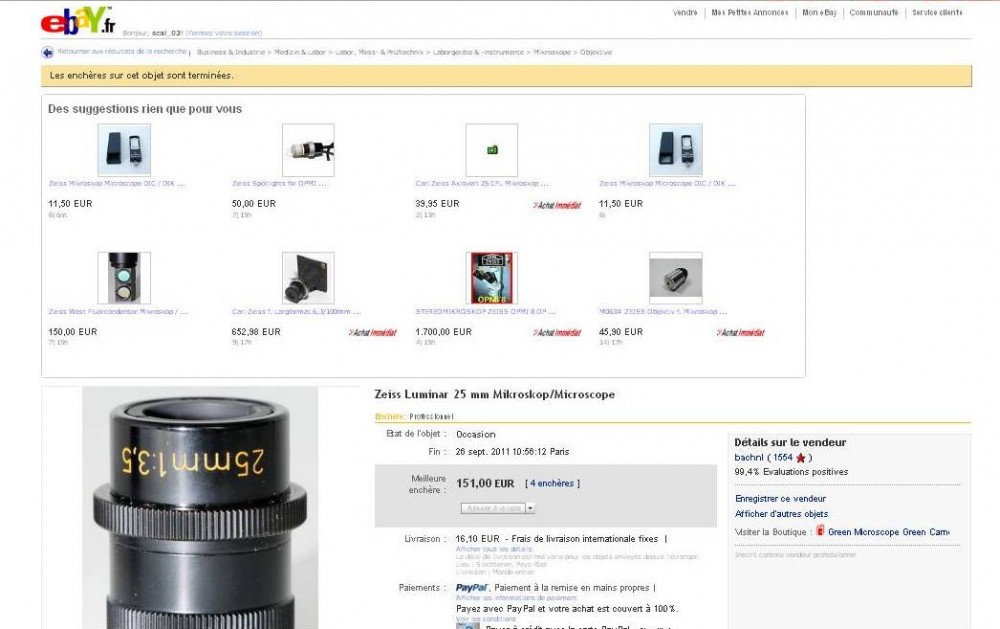Click the Achat immédiat badge beside 652,98 EUR

pos(373,332)
